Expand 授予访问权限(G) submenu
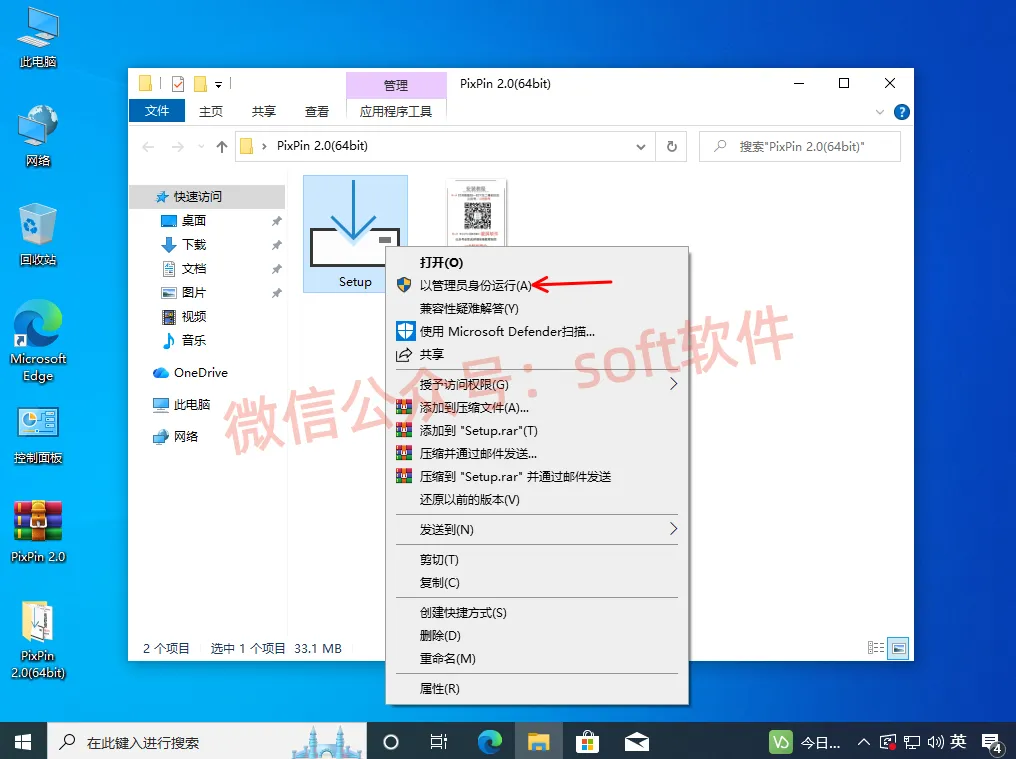Screen dimensions: 1016x759 [x=537, y=384]
